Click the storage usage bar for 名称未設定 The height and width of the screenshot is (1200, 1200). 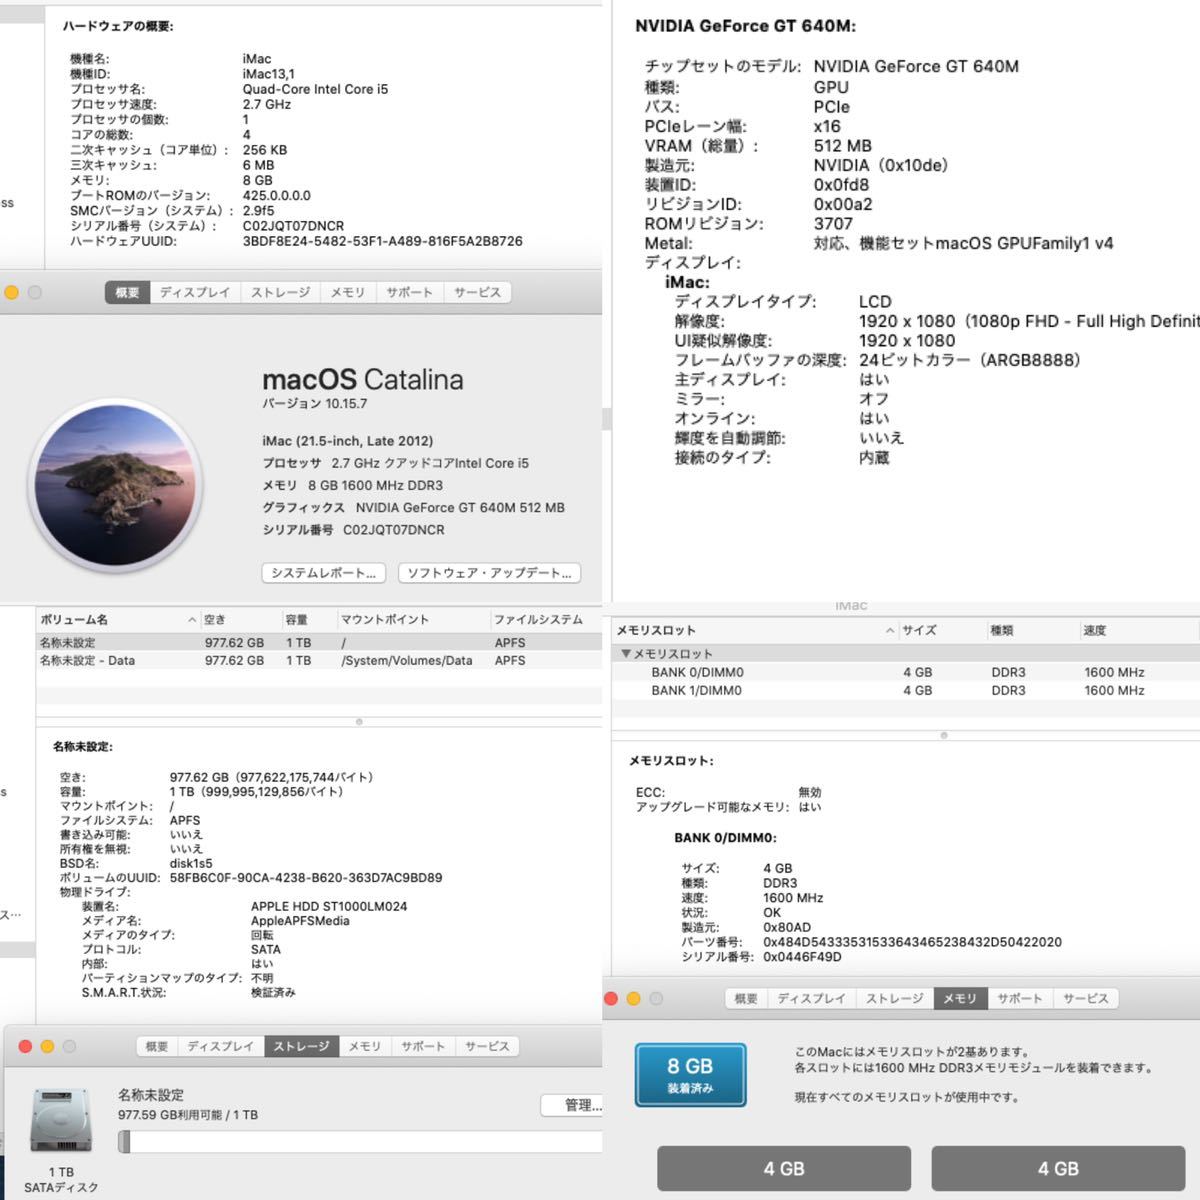point(360,1141)
